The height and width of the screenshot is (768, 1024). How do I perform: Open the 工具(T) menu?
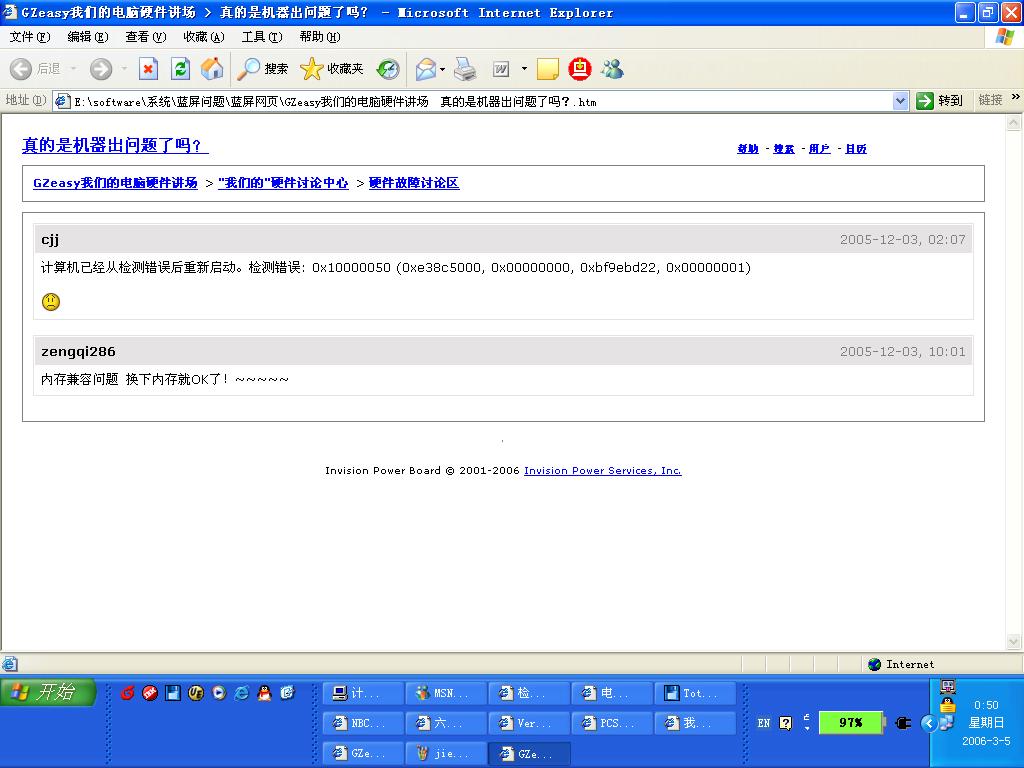[x=262, y=37]
